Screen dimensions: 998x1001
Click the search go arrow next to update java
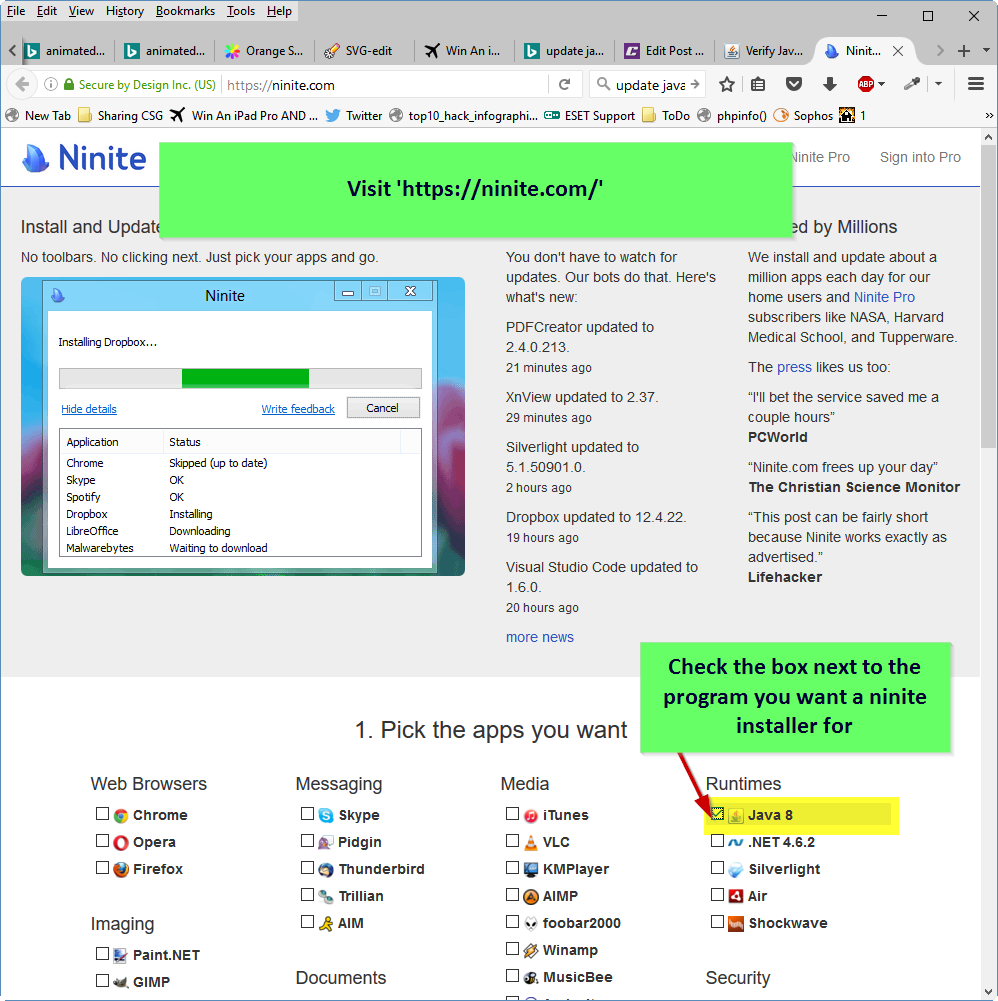click(695, 84)
